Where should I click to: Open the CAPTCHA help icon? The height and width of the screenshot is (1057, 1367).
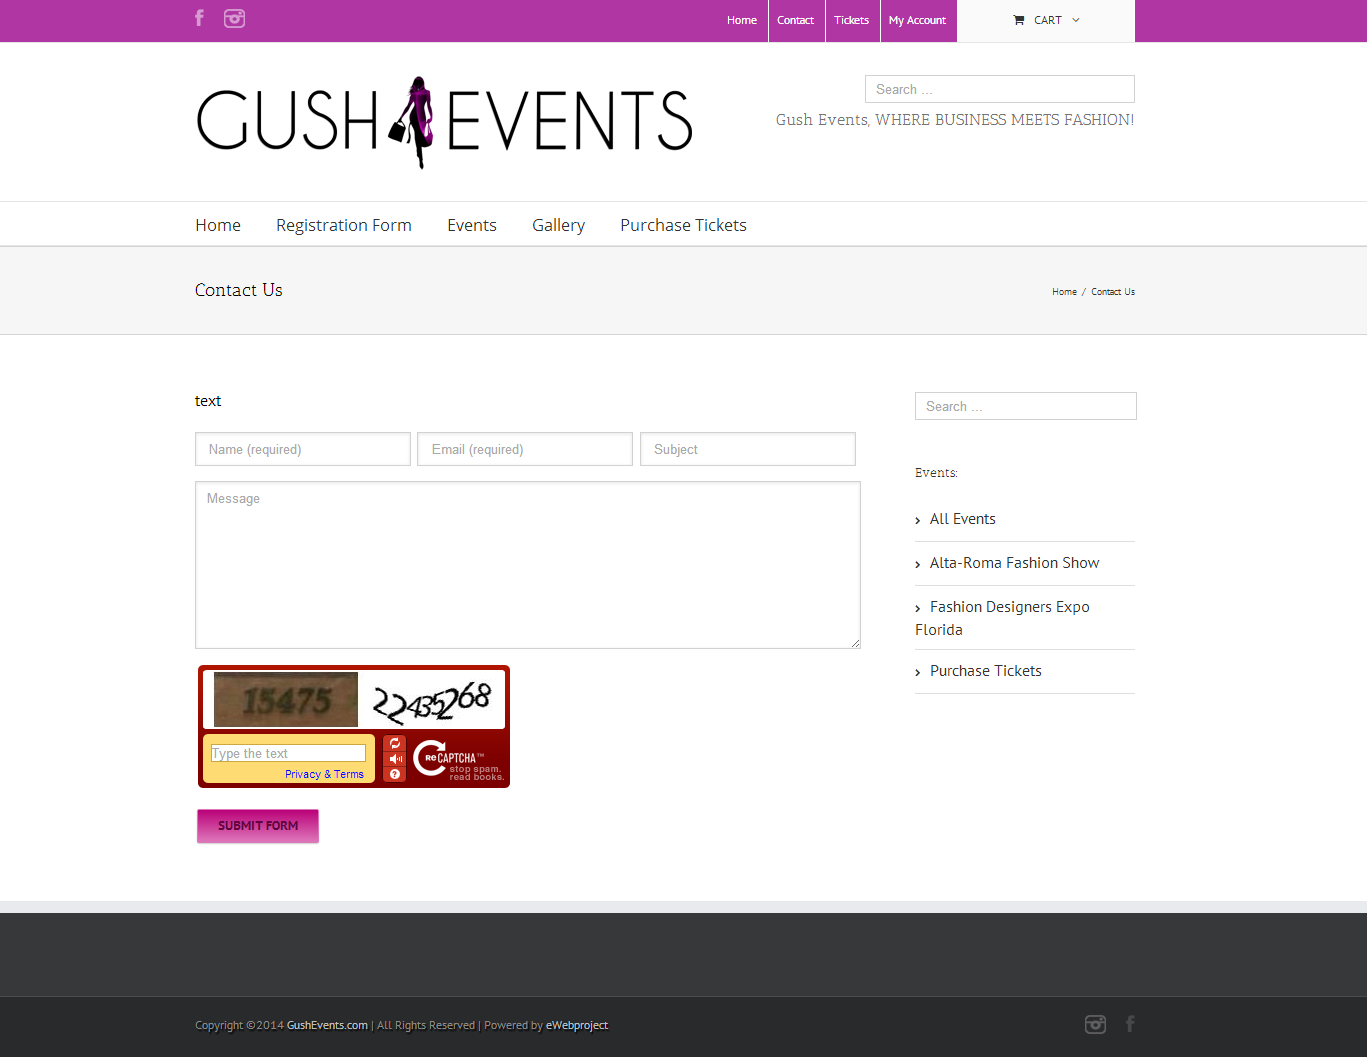(x=395, y=774)
